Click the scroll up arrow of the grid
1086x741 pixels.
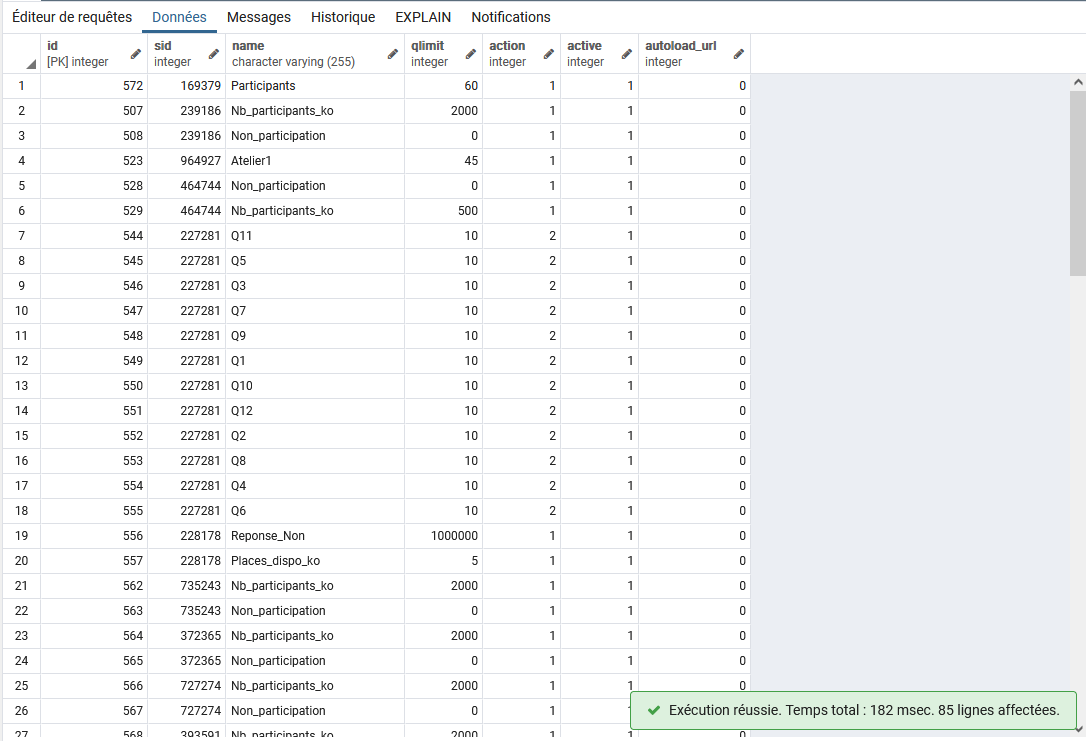1078,82
